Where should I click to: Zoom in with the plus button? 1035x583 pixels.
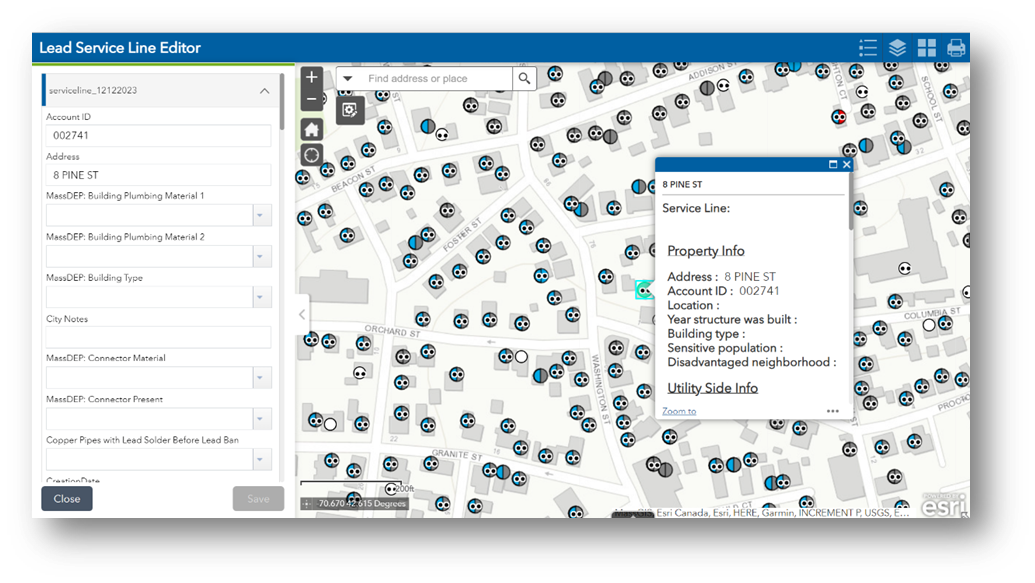pos(312,77)
